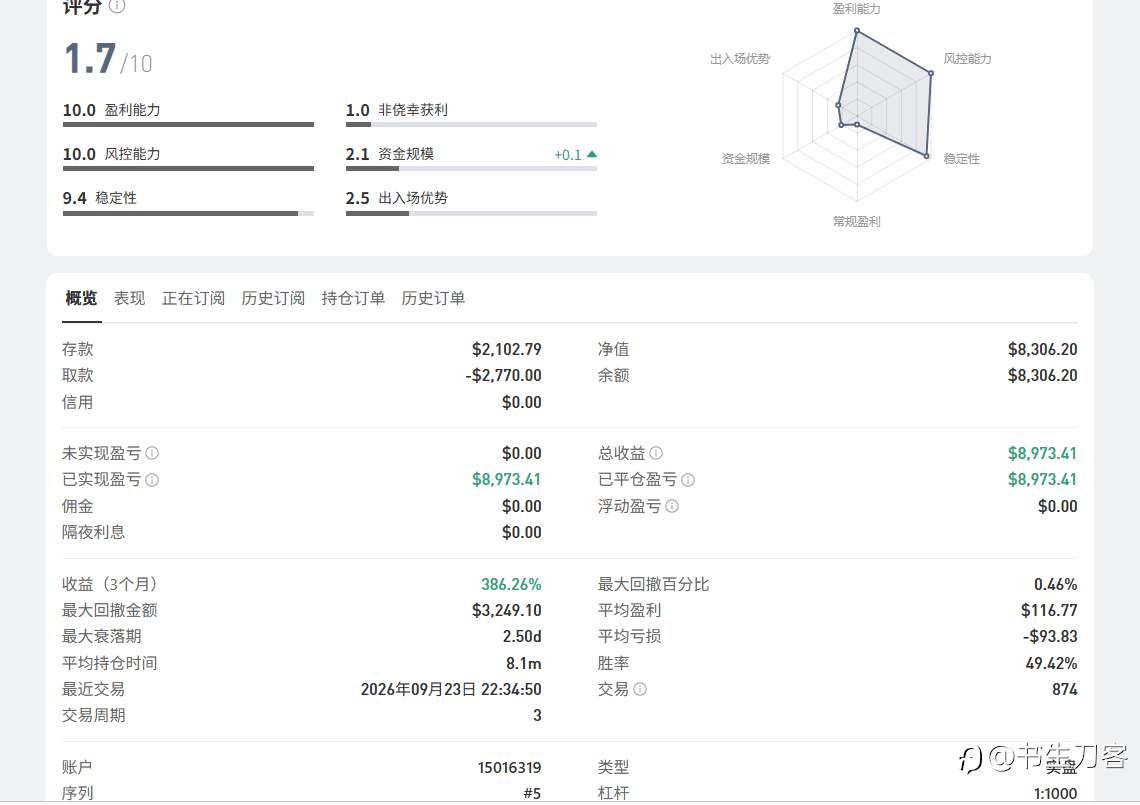Click the 1.7 overall score value

[x=90, y=58]
